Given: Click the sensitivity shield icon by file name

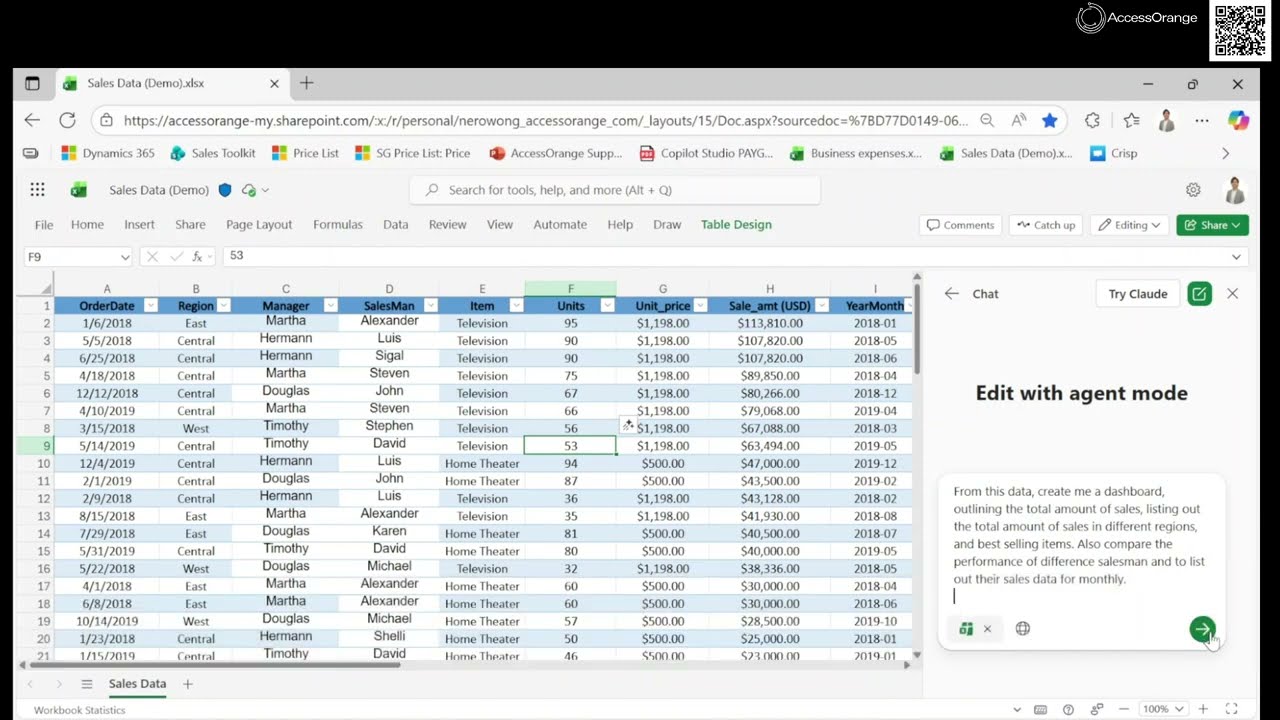Looking at the screenshot, I should [x=225, y=190].
